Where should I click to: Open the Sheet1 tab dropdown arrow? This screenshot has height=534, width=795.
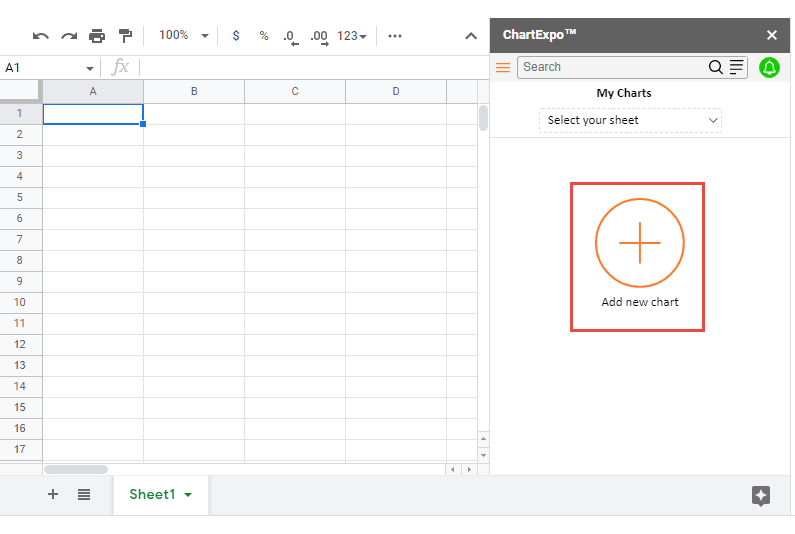click(x=188, y=495)
